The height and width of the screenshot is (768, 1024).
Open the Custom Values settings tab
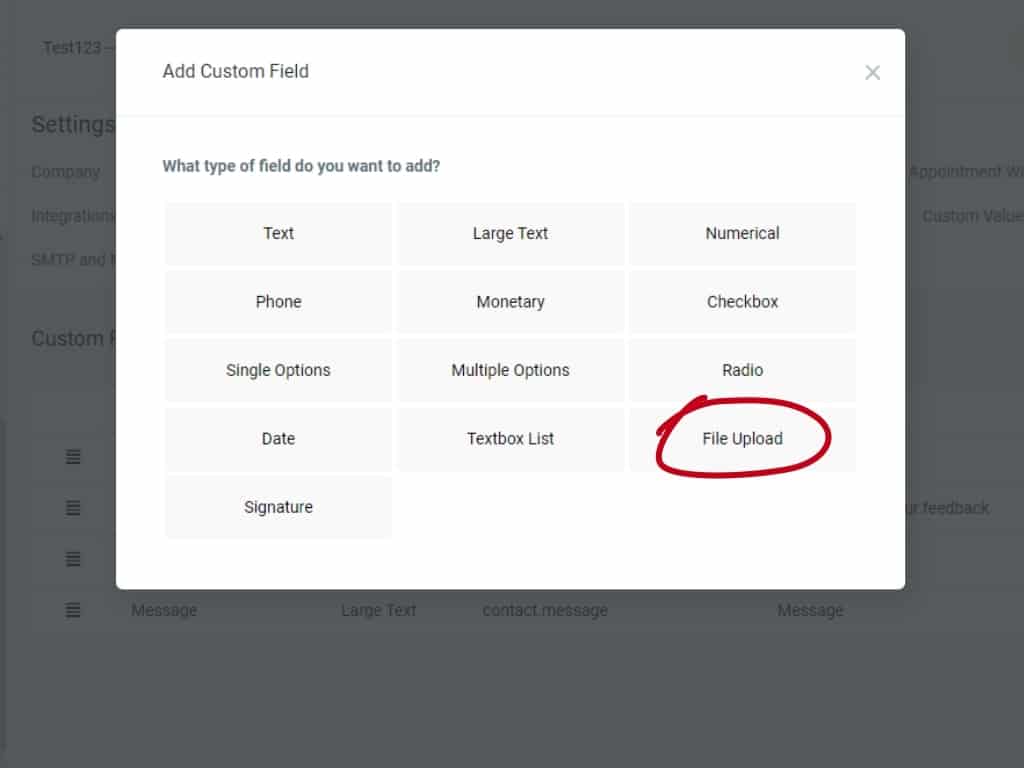[970, 216]
